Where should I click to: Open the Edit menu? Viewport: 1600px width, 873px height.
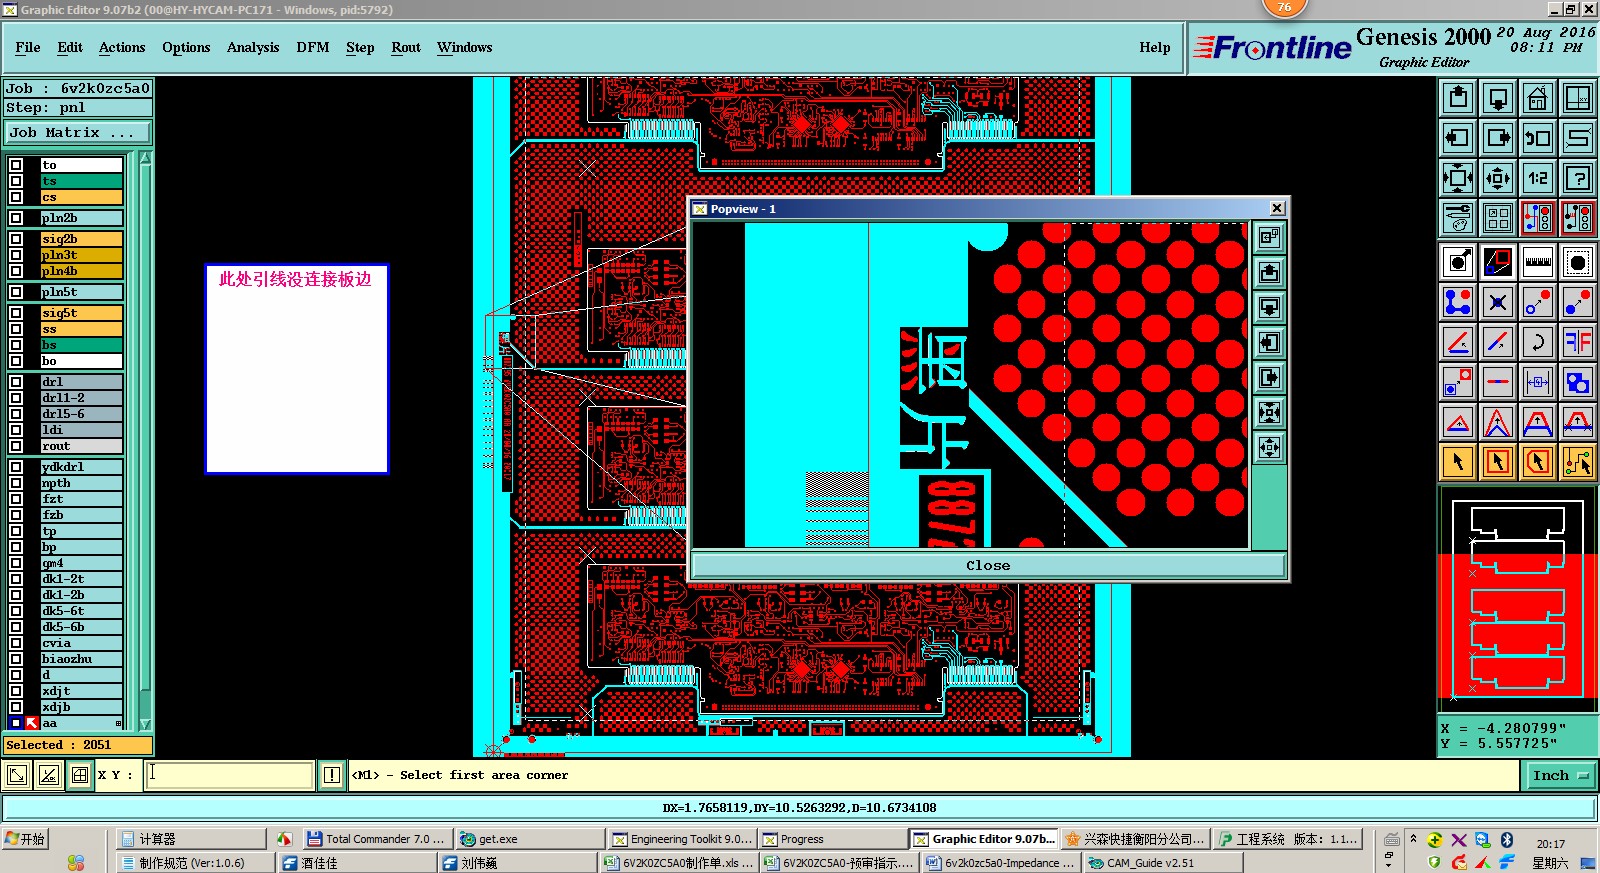click(x=70, y=47)
